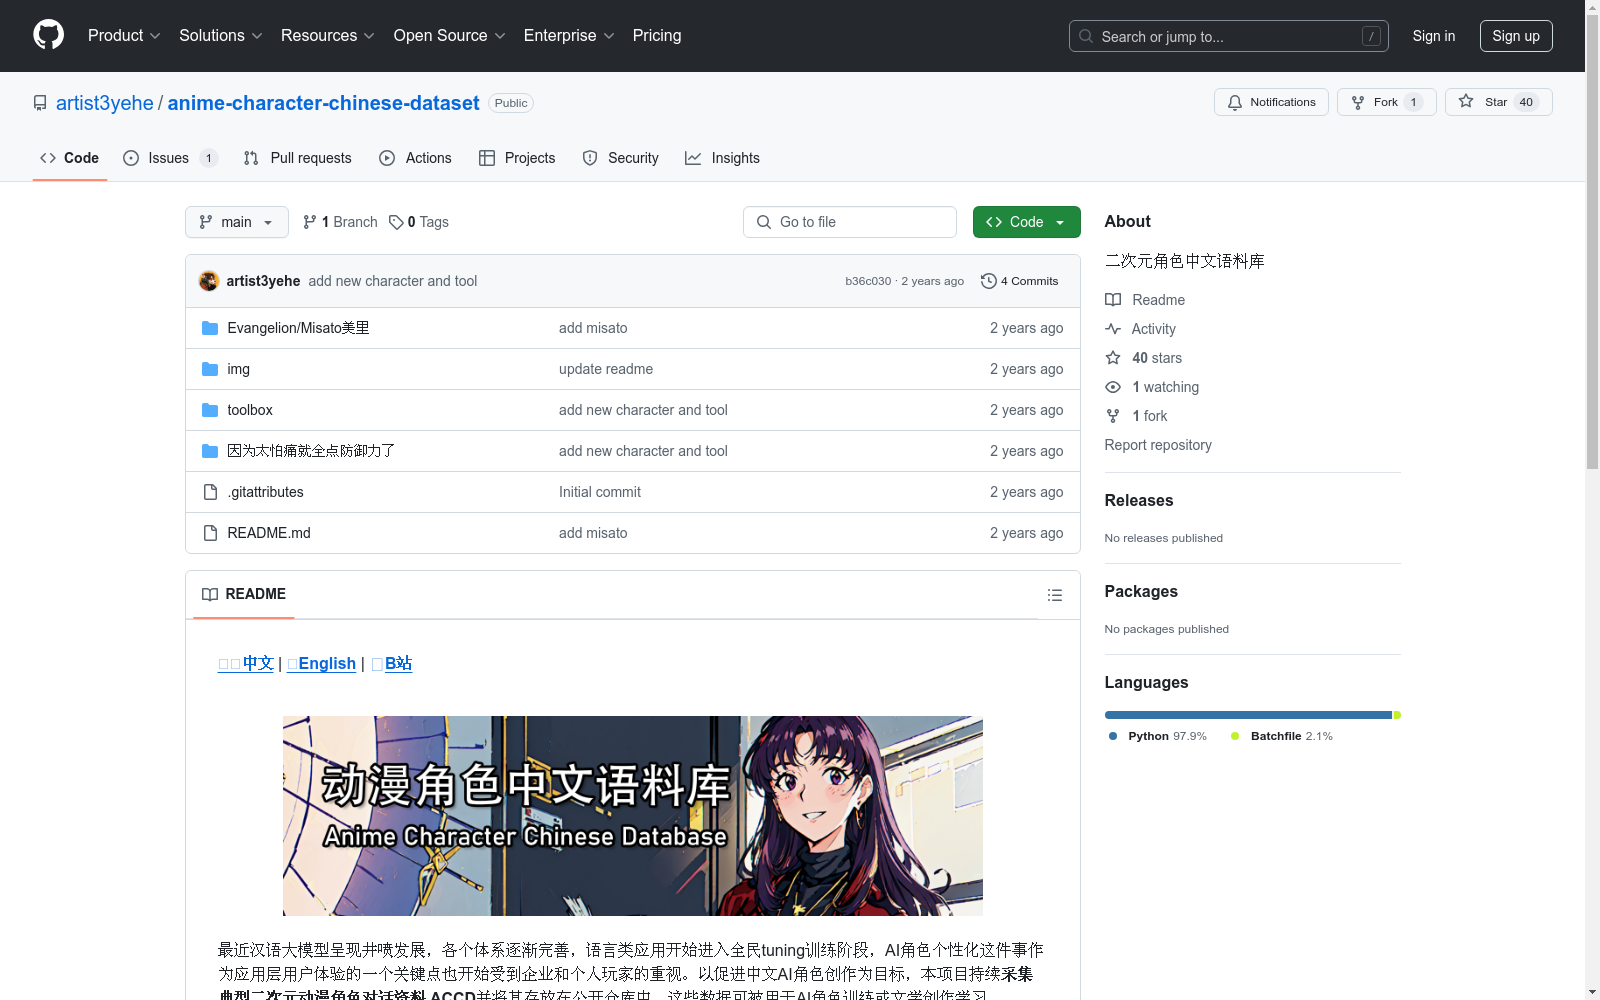Click the Python segment of the language bar
Screen dimensions: 1600x1000
1248,715
